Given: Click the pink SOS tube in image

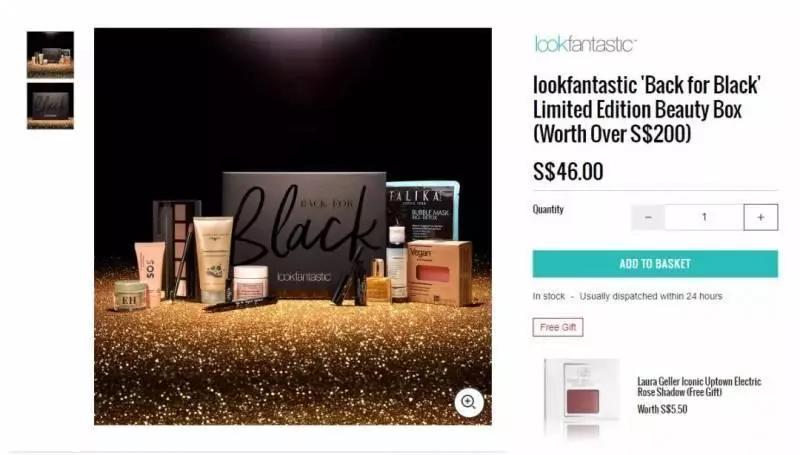Looking at the screenshot, I should pos(150,268).
